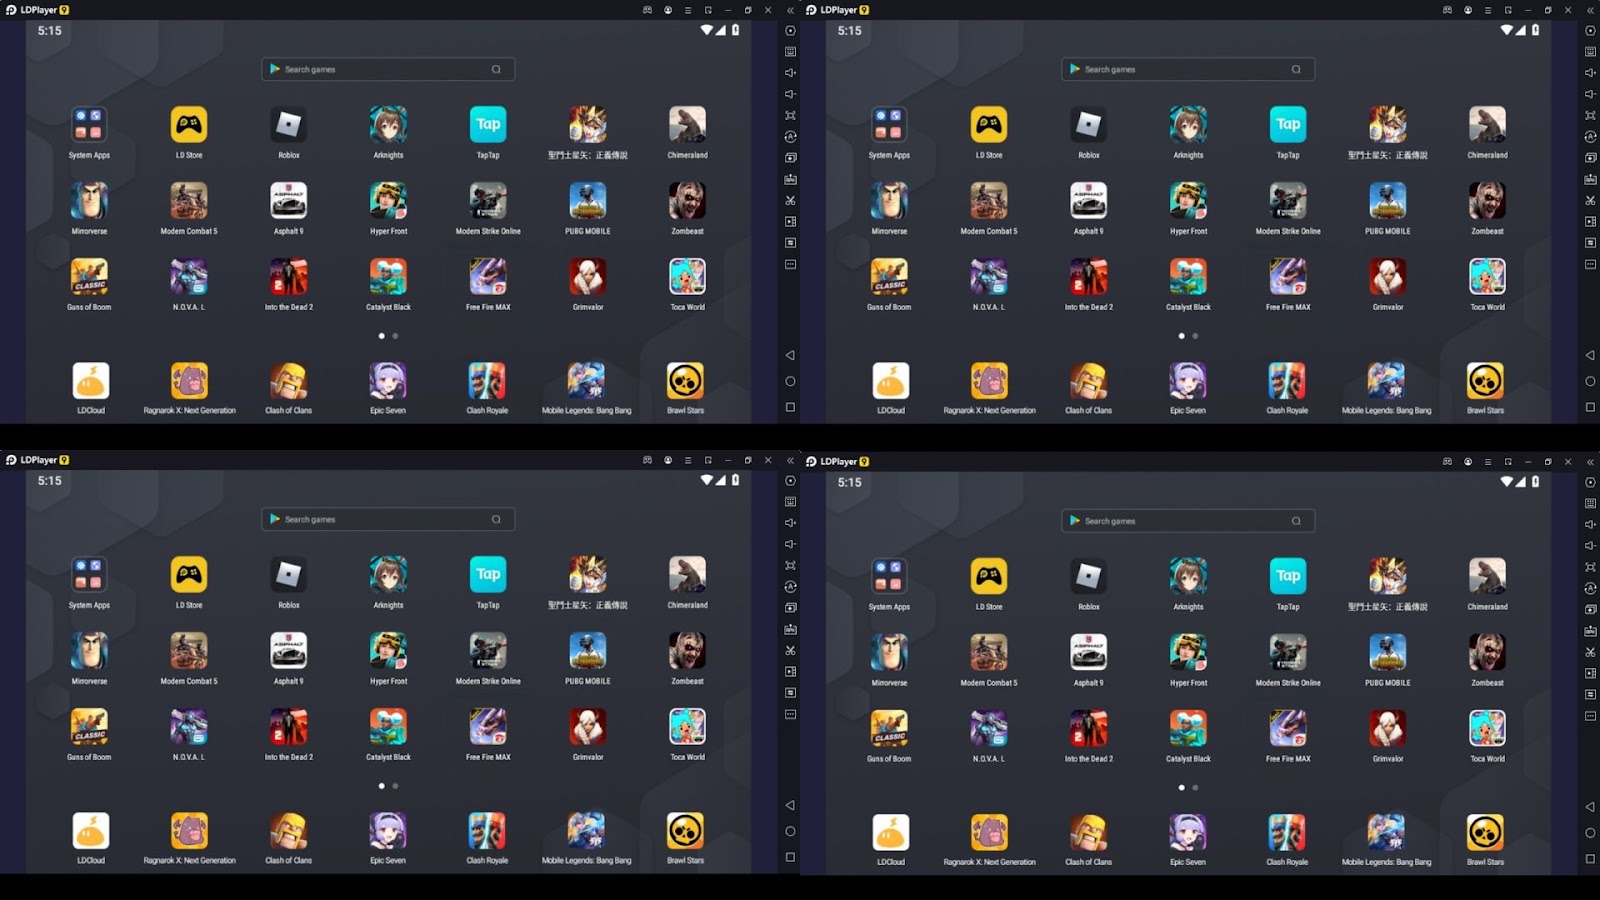
Task: Tap Android back arrow in bottom-left window sidebar
Action: pos(790,805)
